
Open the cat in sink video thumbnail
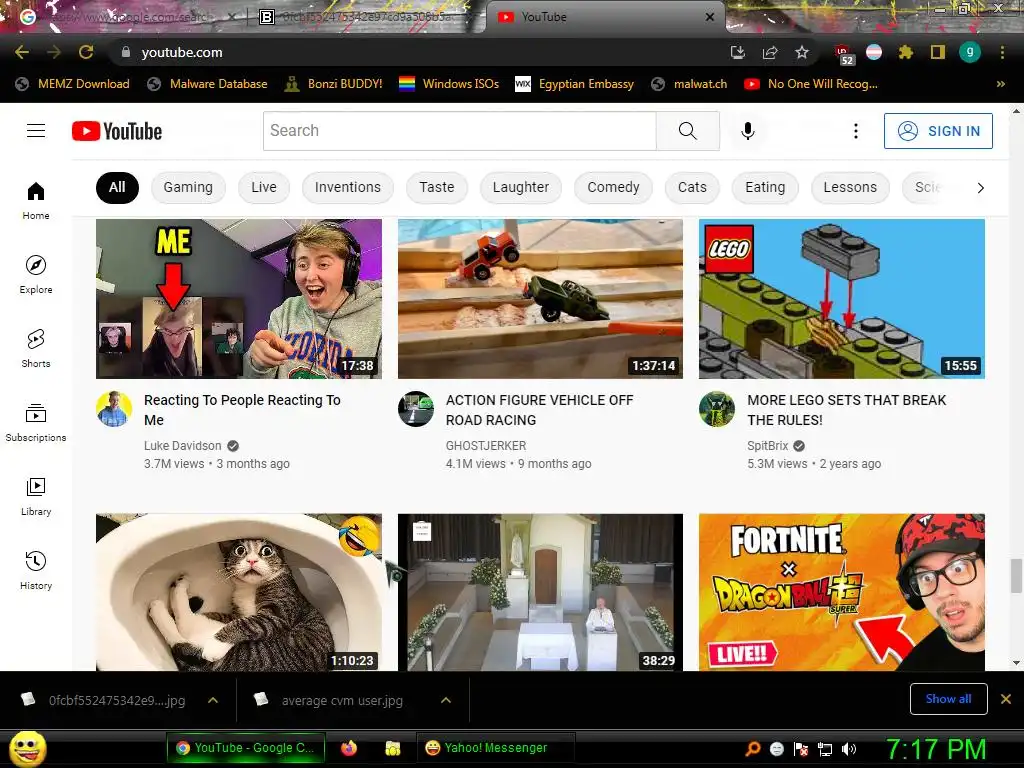(239, 592)
